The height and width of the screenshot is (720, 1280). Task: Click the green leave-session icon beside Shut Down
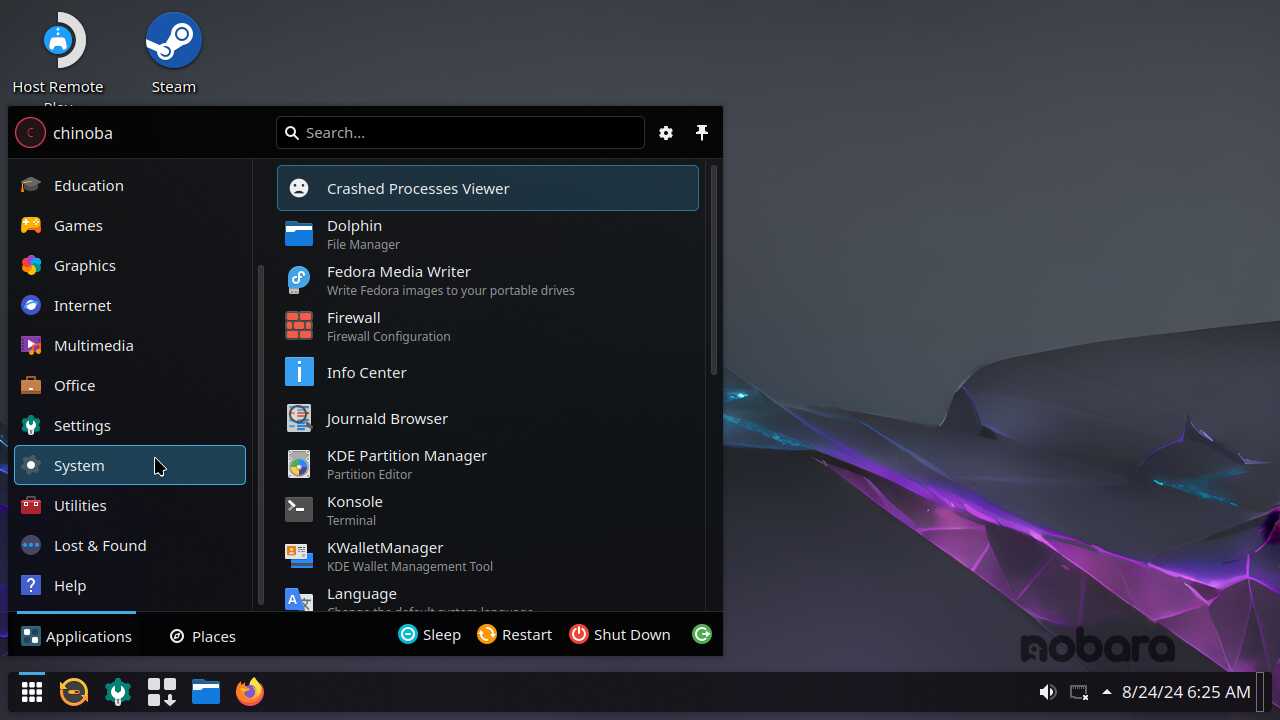click(x=702, y=634)
